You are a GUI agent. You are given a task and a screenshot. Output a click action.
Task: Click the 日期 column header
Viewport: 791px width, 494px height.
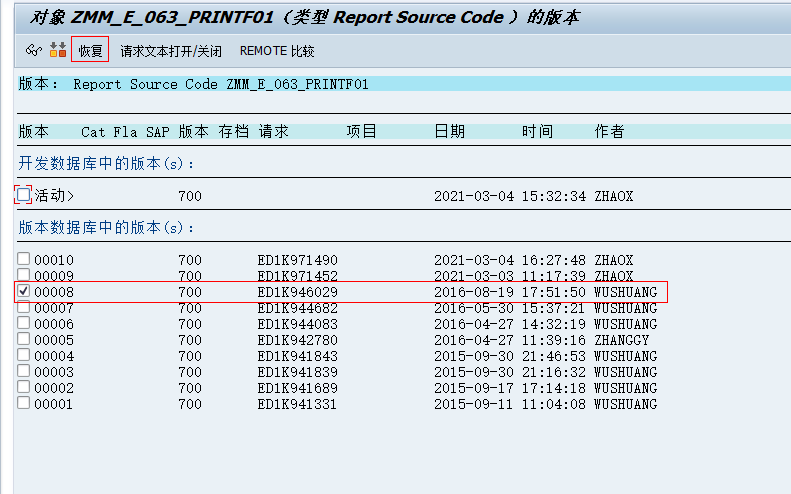[x=449, y=131]
